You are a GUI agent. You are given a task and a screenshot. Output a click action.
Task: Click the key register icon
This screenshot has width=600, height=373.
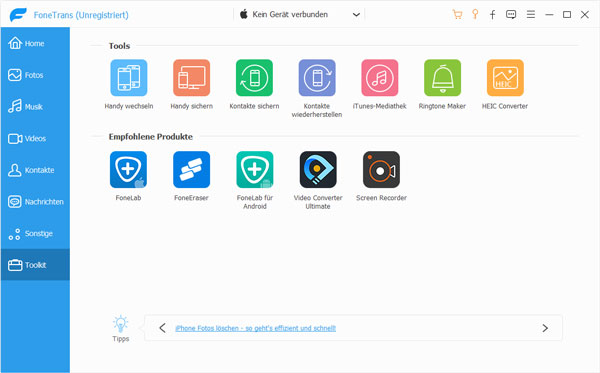click(x=475, y=15)
